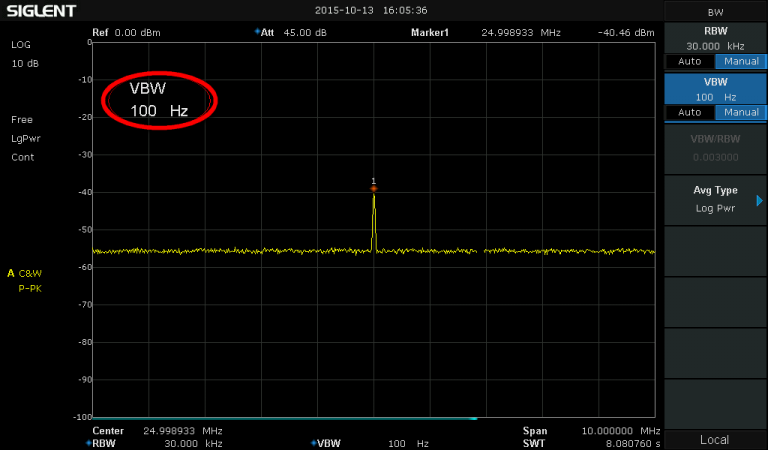The width and height of the screenshot is (768, 450).
Task: Expand the Avg Type submenu arrow
Action: (x=759, y=200)
